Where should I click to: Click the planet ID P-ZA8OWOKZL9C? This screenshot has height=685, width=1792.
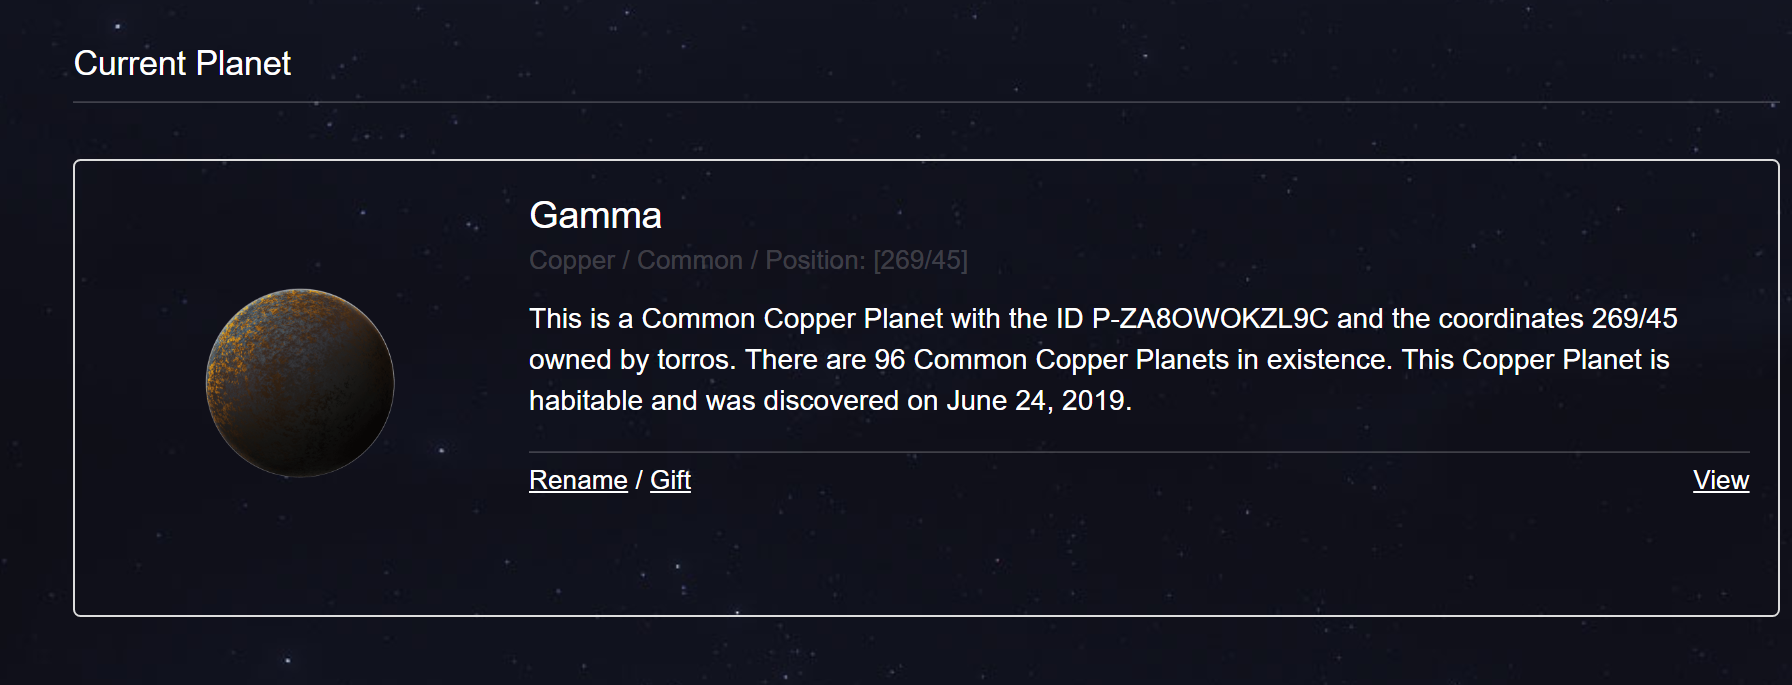[1210, 319]
